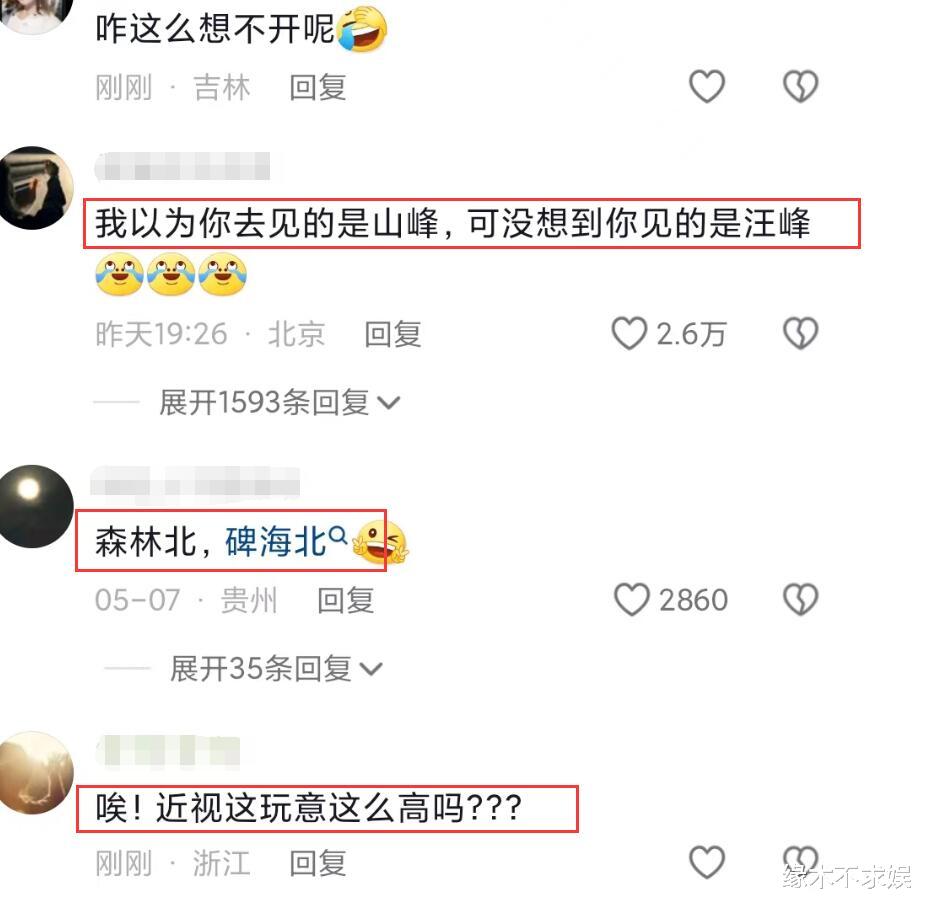The height and width of the screenshot is (907, 925).
Task: Reply to the 北京 comment from 昨天19:26
Action: (x=393, y=335)
